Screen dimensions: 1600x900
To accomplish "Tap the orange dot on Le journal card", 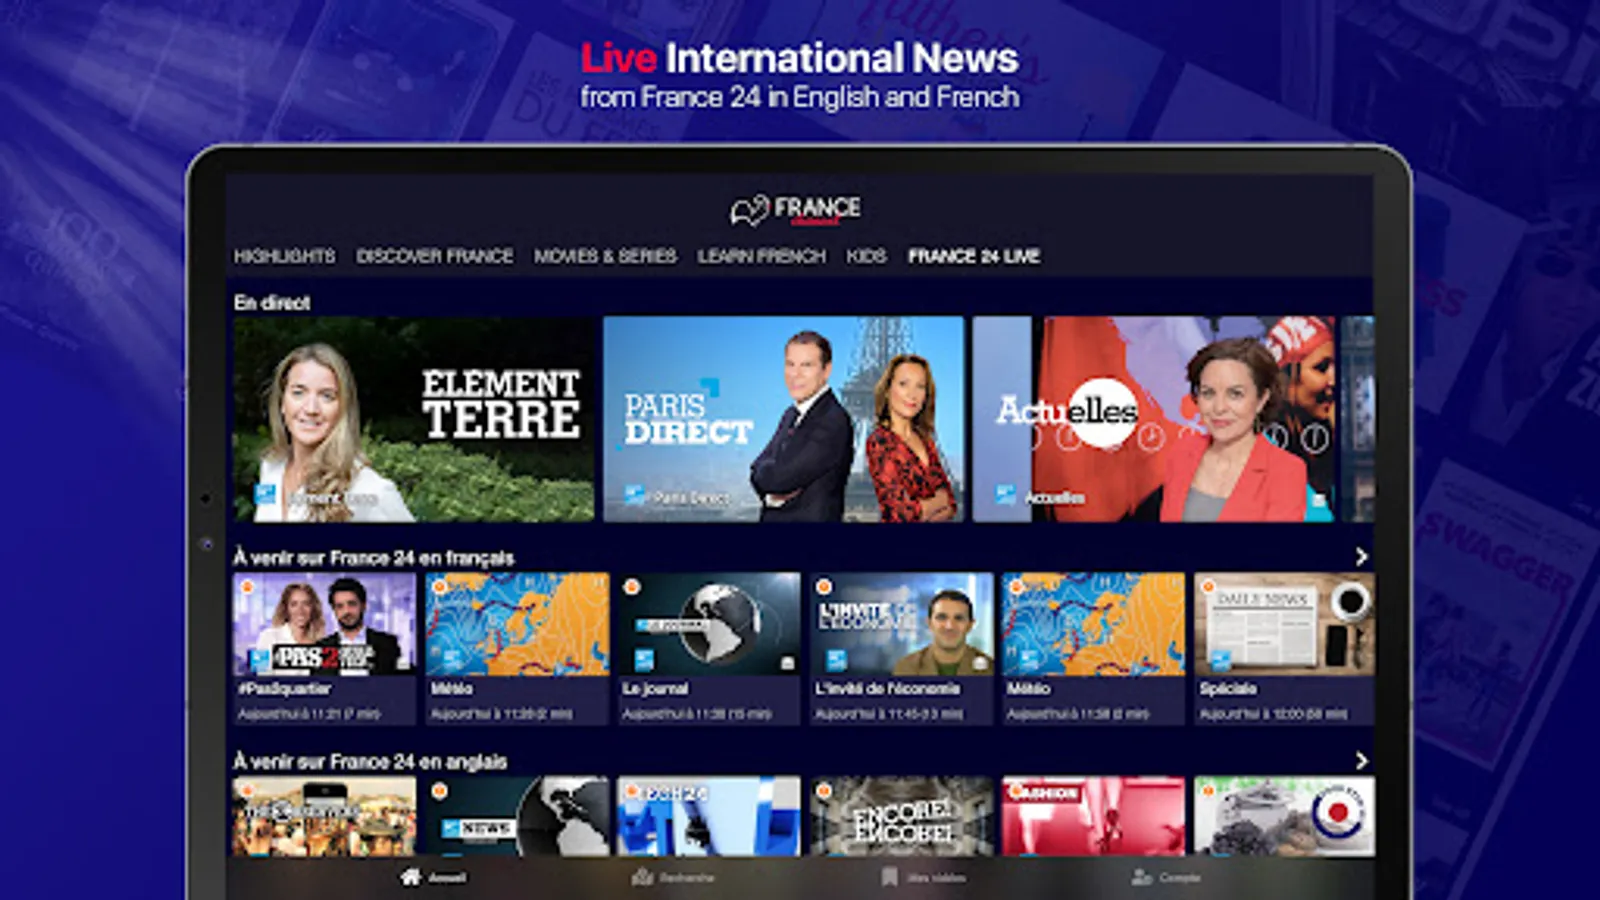I will [x=631, y=587].
